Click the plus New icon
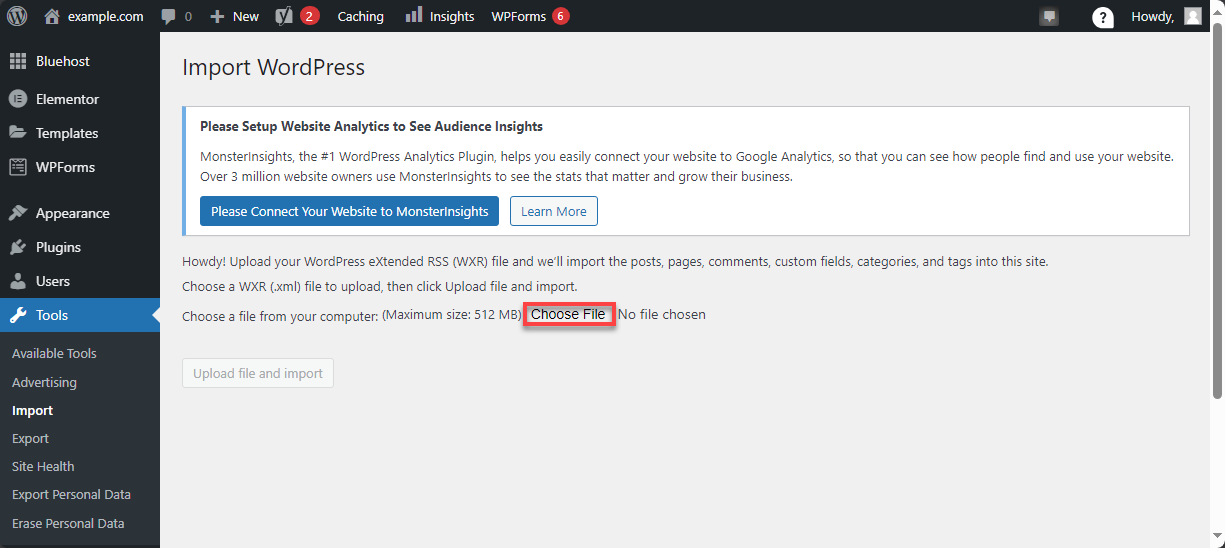 [x=217, y=17]
